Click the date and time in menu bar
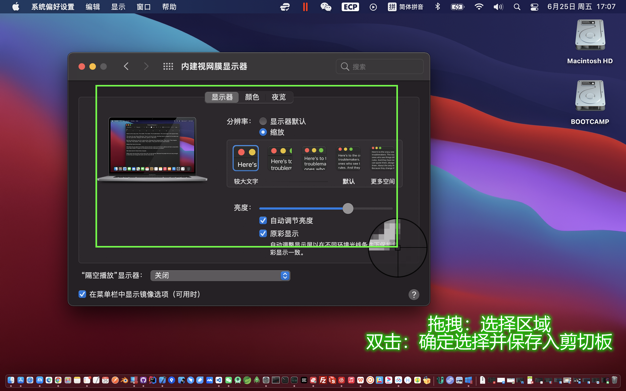 [581, 7]
